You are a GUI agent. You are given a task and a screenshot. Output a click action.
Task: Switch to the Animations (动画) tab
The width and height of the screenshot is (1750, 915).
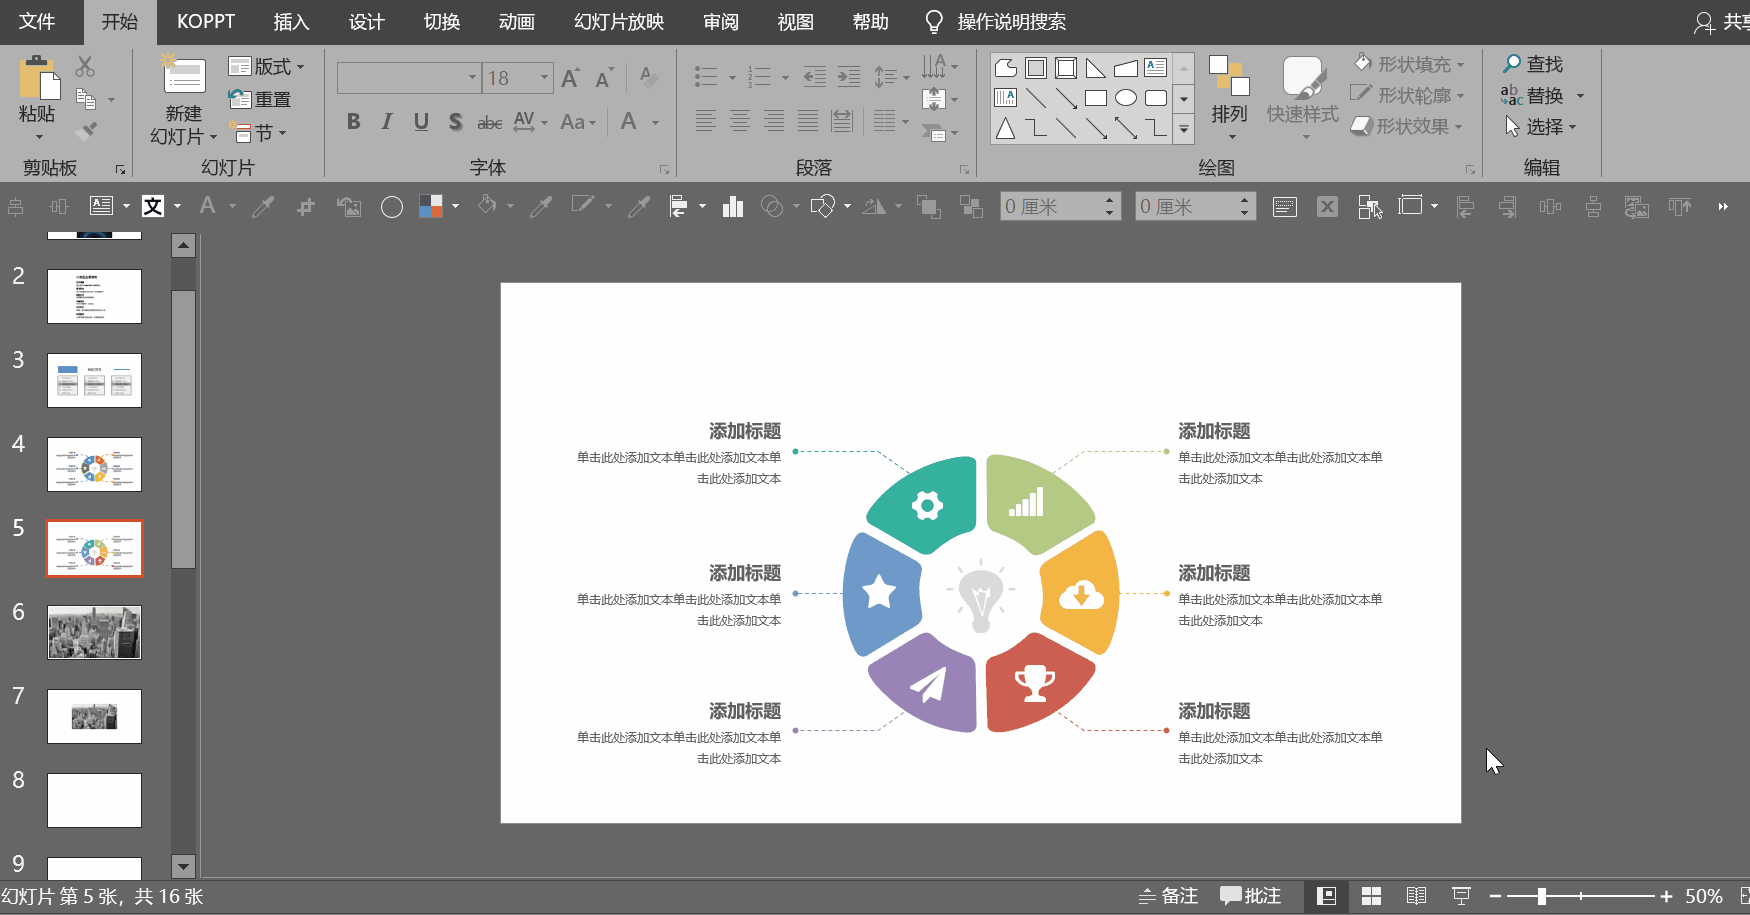[x=516, y=22]
